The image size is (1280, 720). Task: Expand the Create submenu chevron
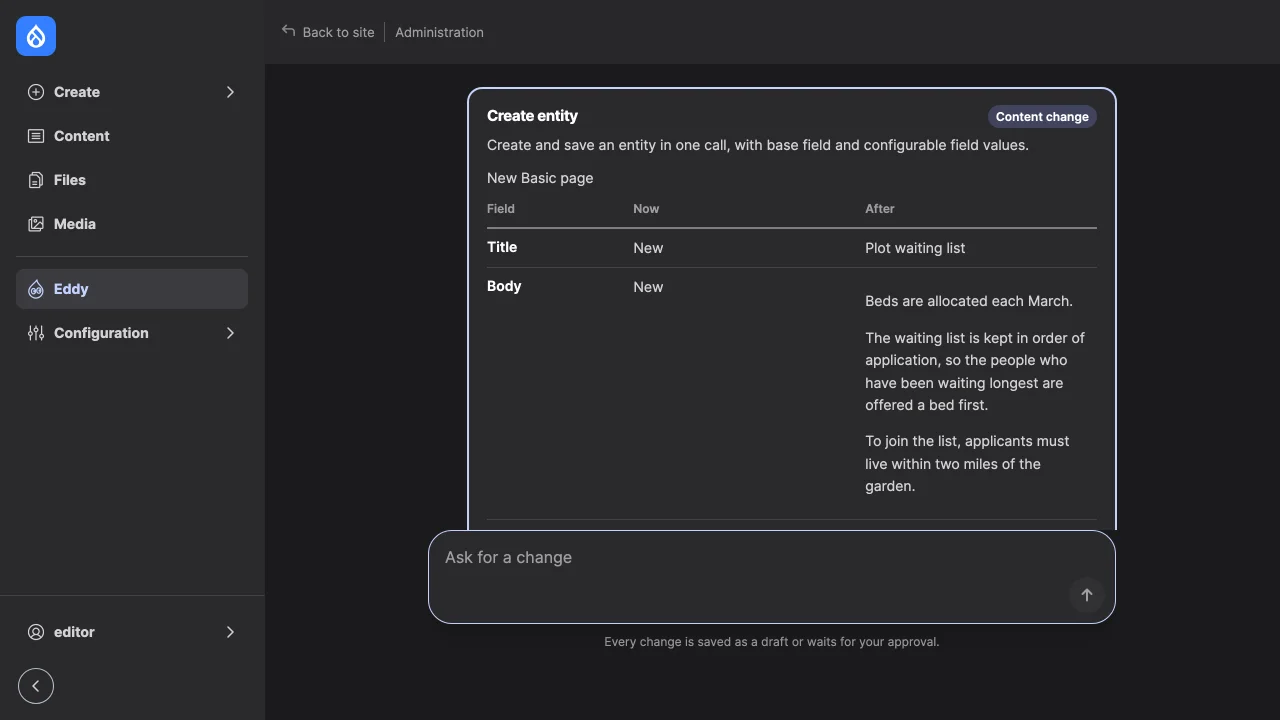(x=230, y=92)
